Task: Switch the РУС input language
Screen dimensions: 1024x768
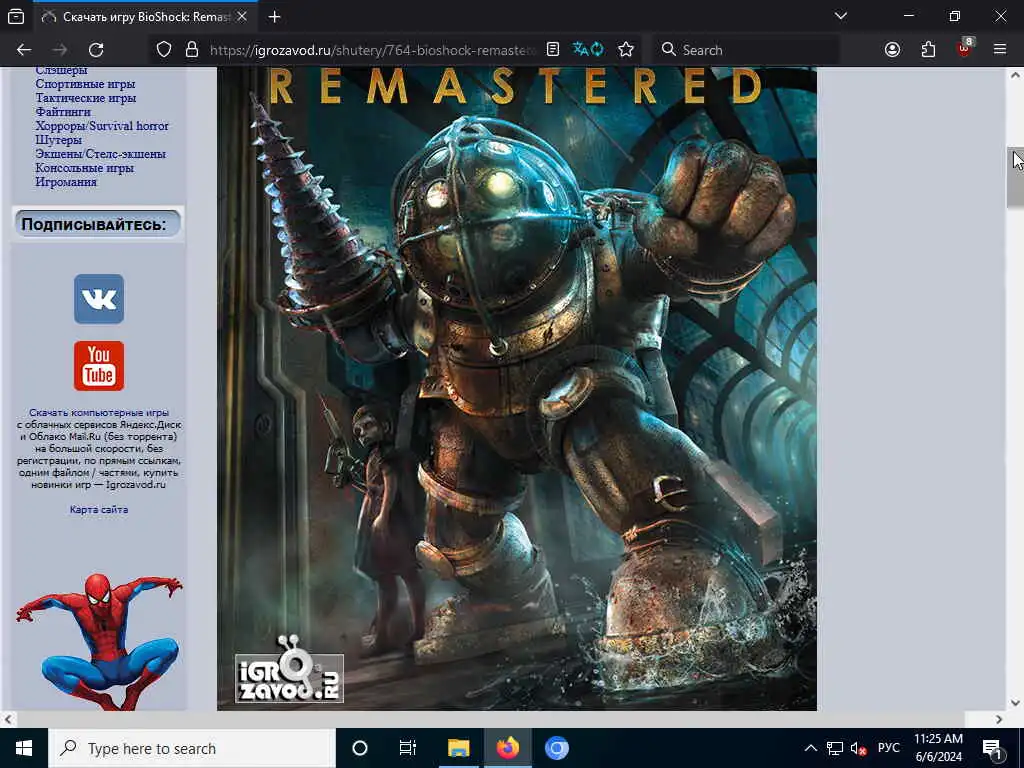Action: (888, 748)
